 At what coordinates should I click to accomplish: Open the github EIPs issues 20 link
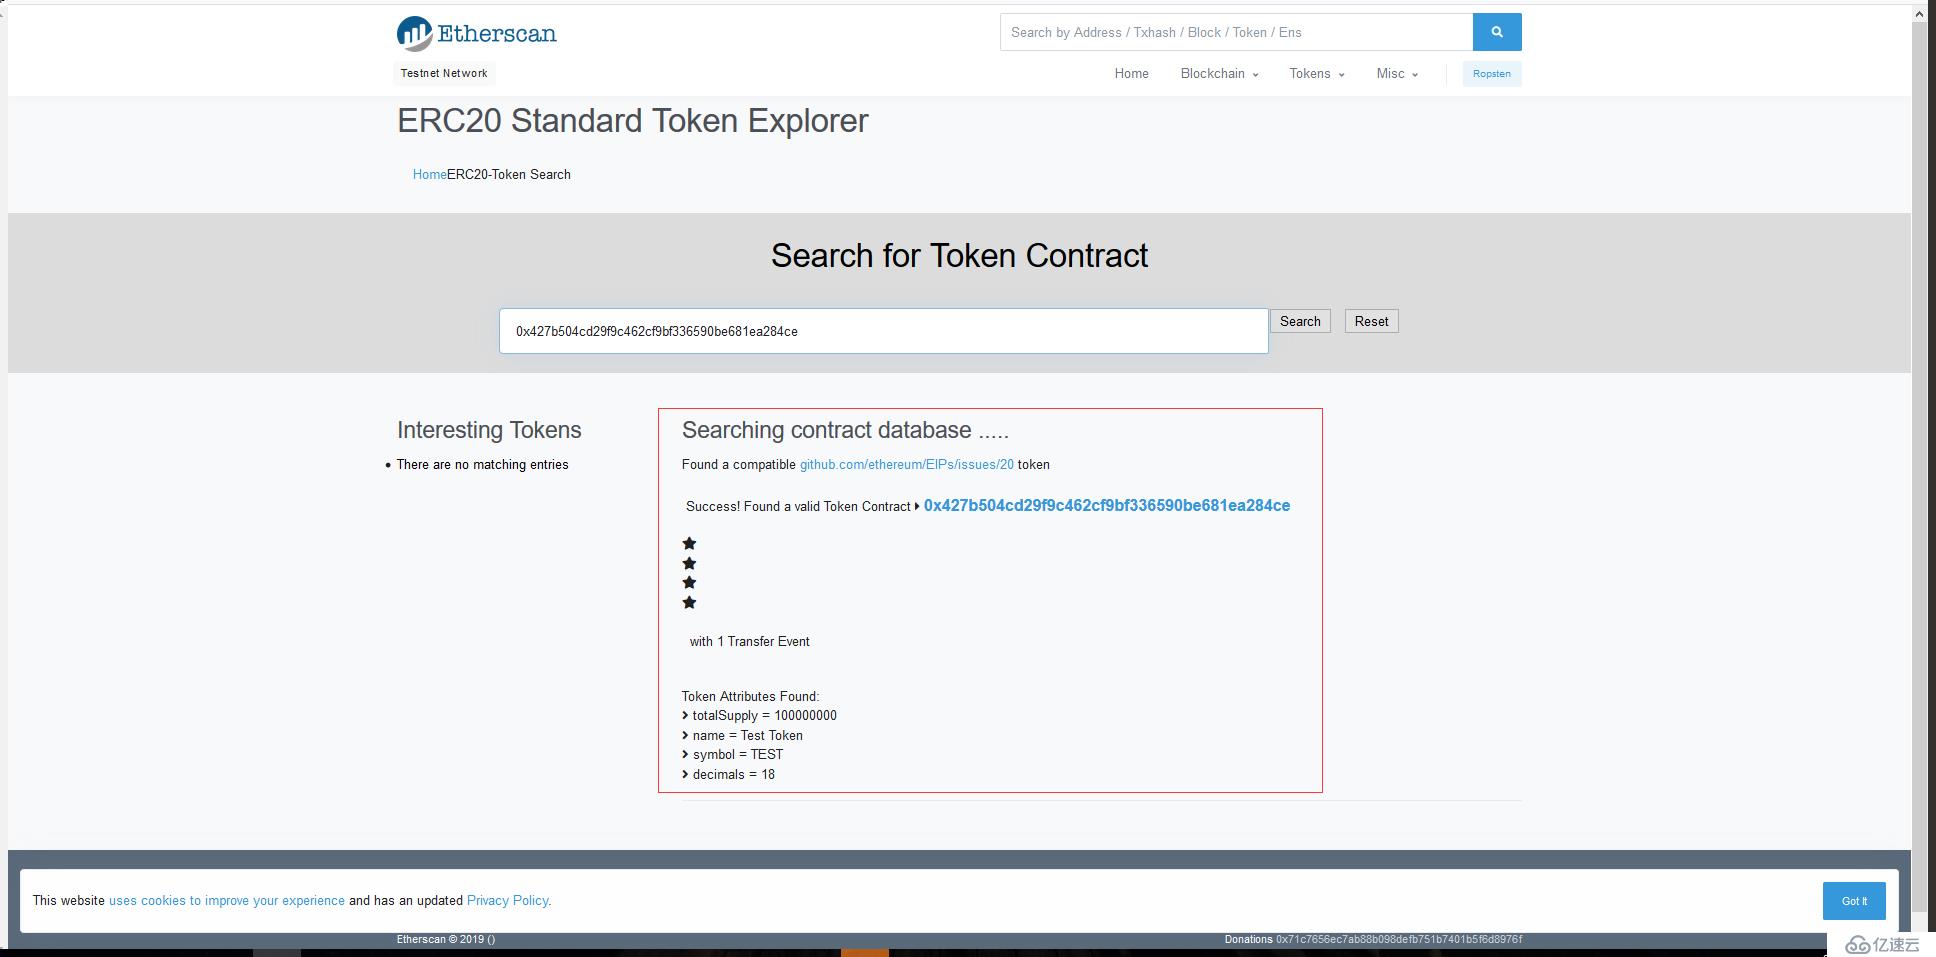(x=906, y=465)
